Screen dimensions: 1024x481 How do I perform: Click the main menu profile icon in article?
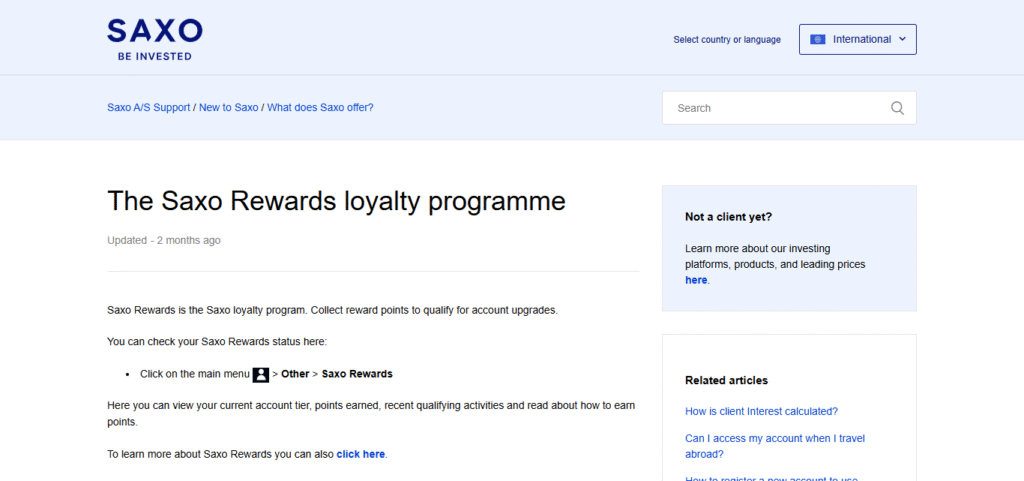coord(261,374)
